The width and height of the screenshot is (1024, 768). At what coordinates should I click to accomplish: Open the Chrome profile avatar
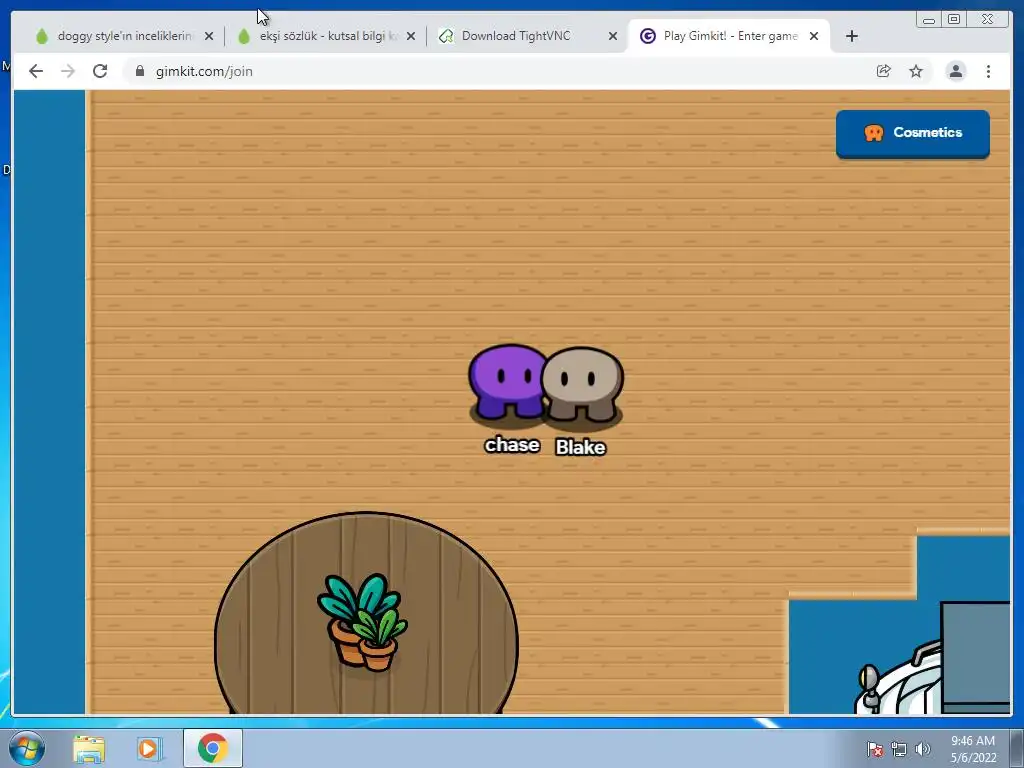pyautogui.click(x=955, y=71)
